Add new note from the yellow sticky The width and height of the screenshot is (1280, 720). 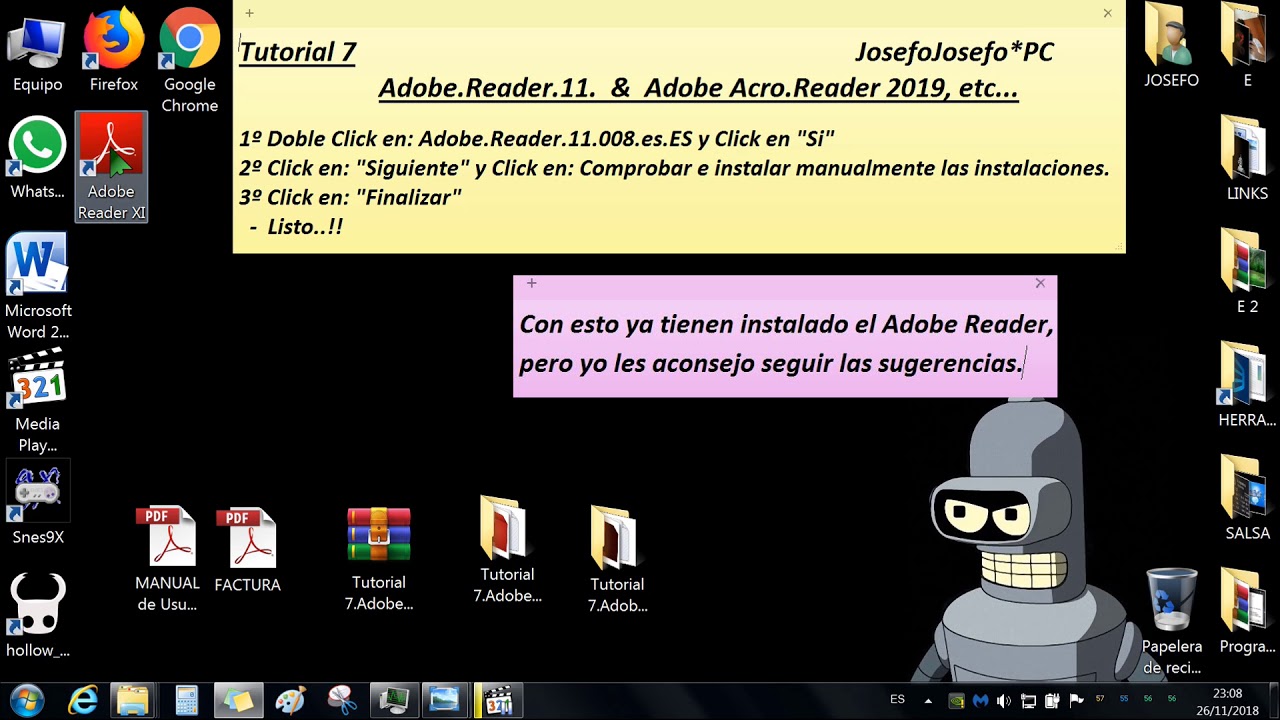(249, 13)
